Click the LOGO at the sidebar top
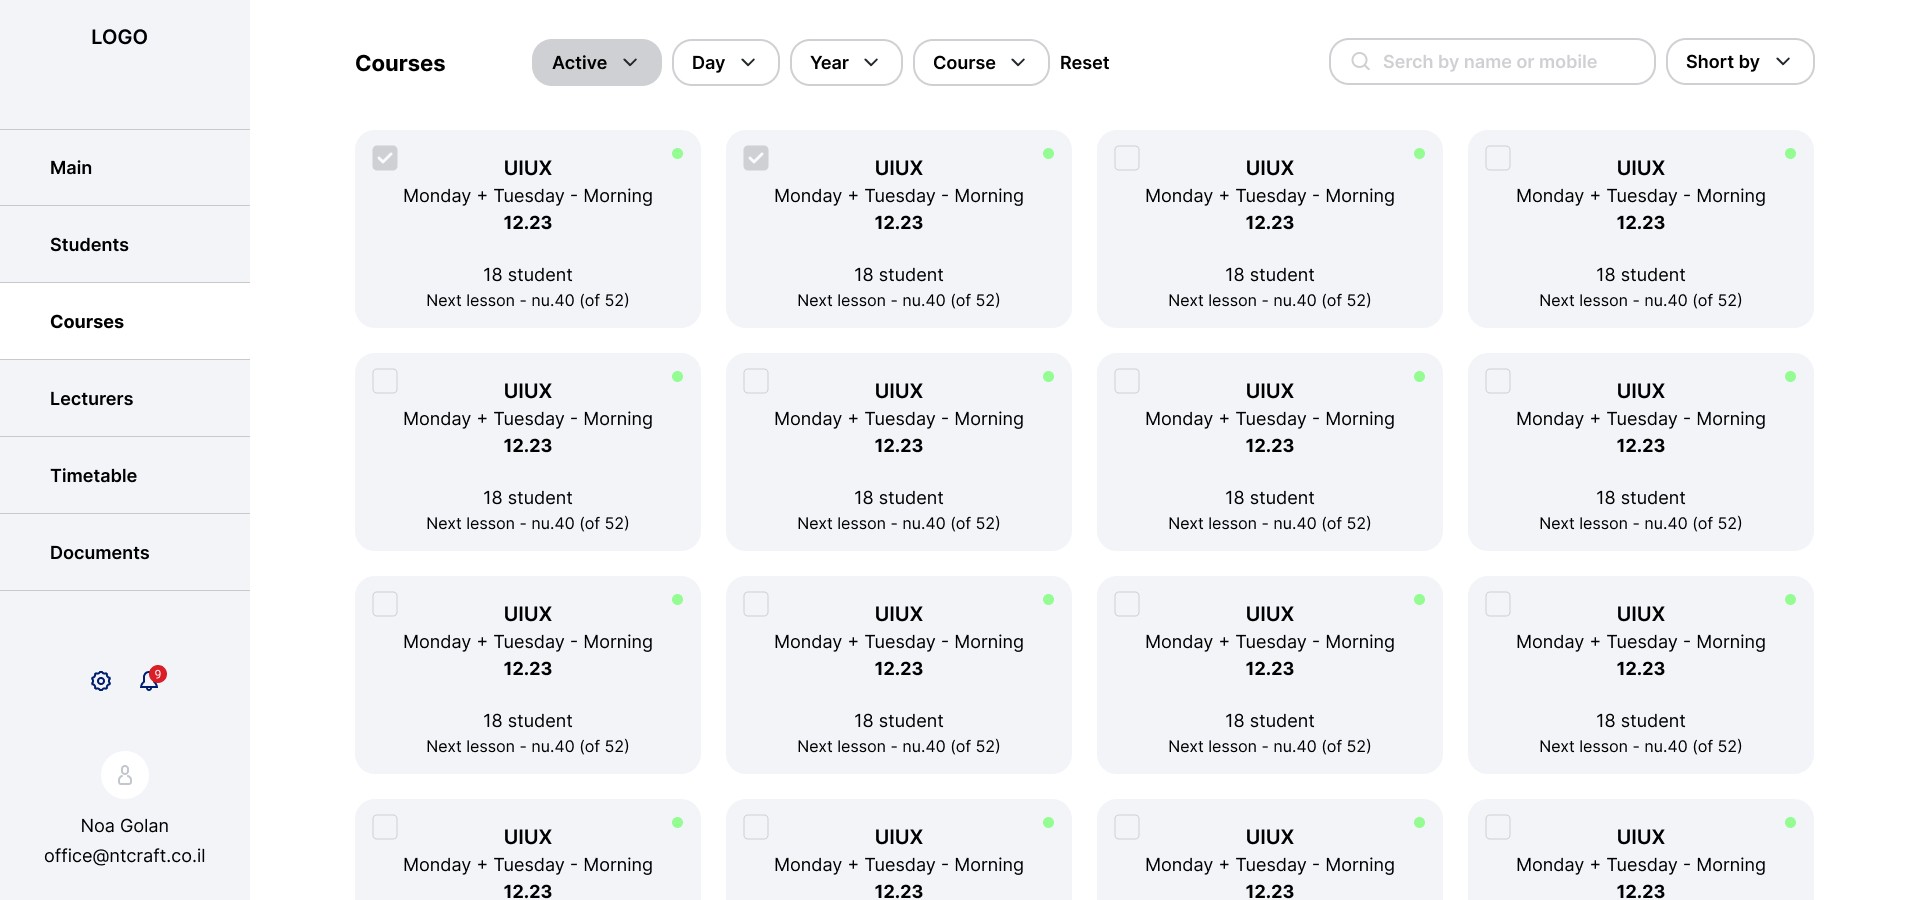This screenshot has height=900, width=1920. (119, 37)
